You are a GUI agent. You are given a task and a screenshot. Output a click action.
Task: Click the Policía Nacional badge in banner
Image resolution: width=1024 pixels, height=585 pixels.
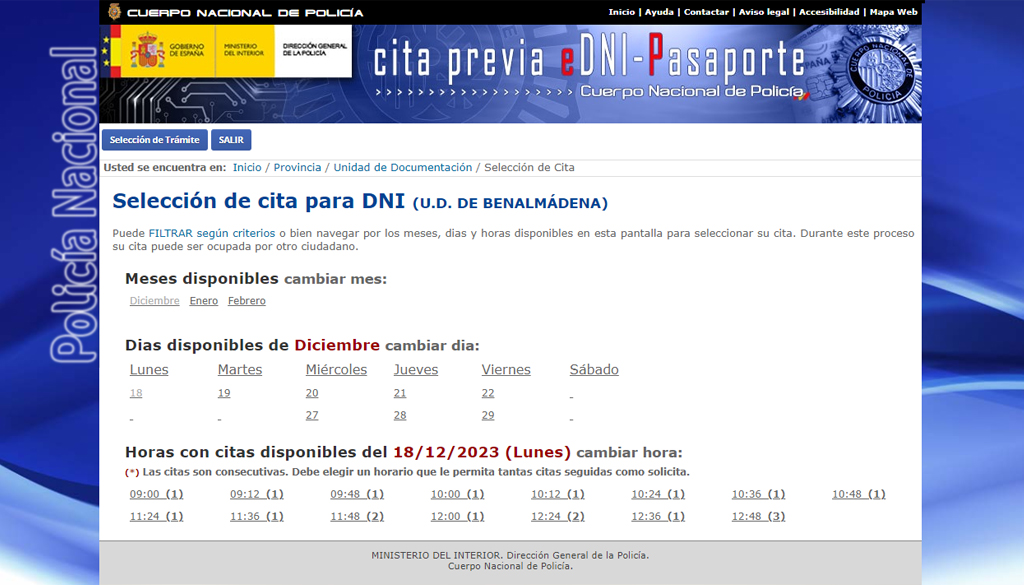tap(882, 72)
